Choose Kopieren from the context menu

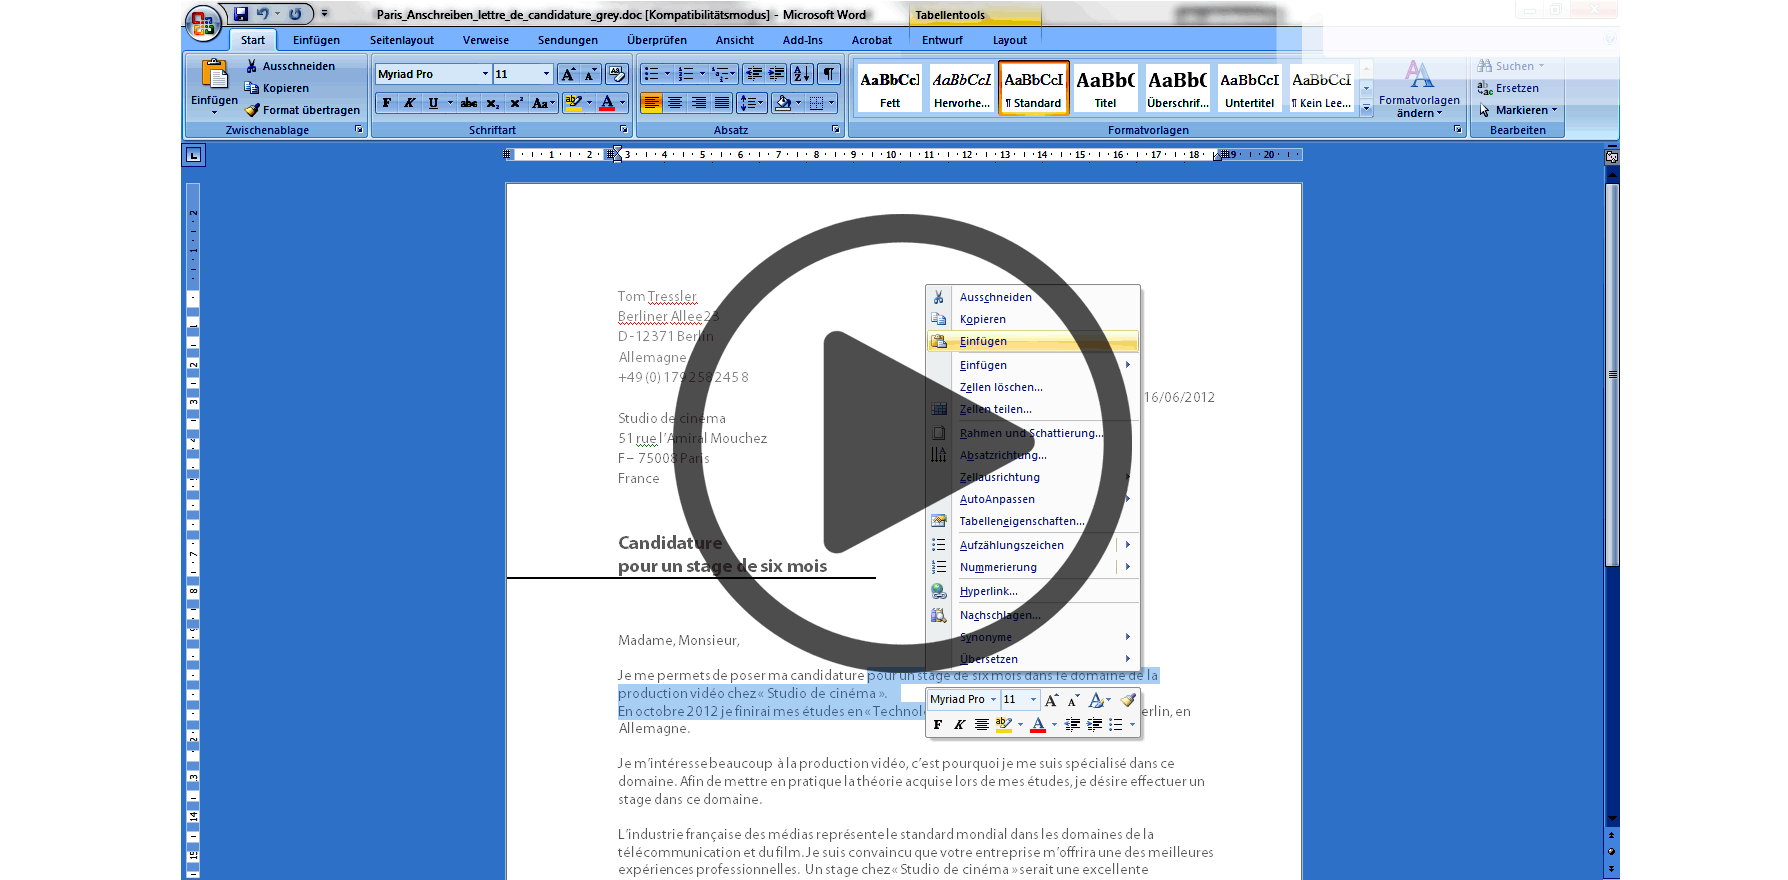click(983, 319)
